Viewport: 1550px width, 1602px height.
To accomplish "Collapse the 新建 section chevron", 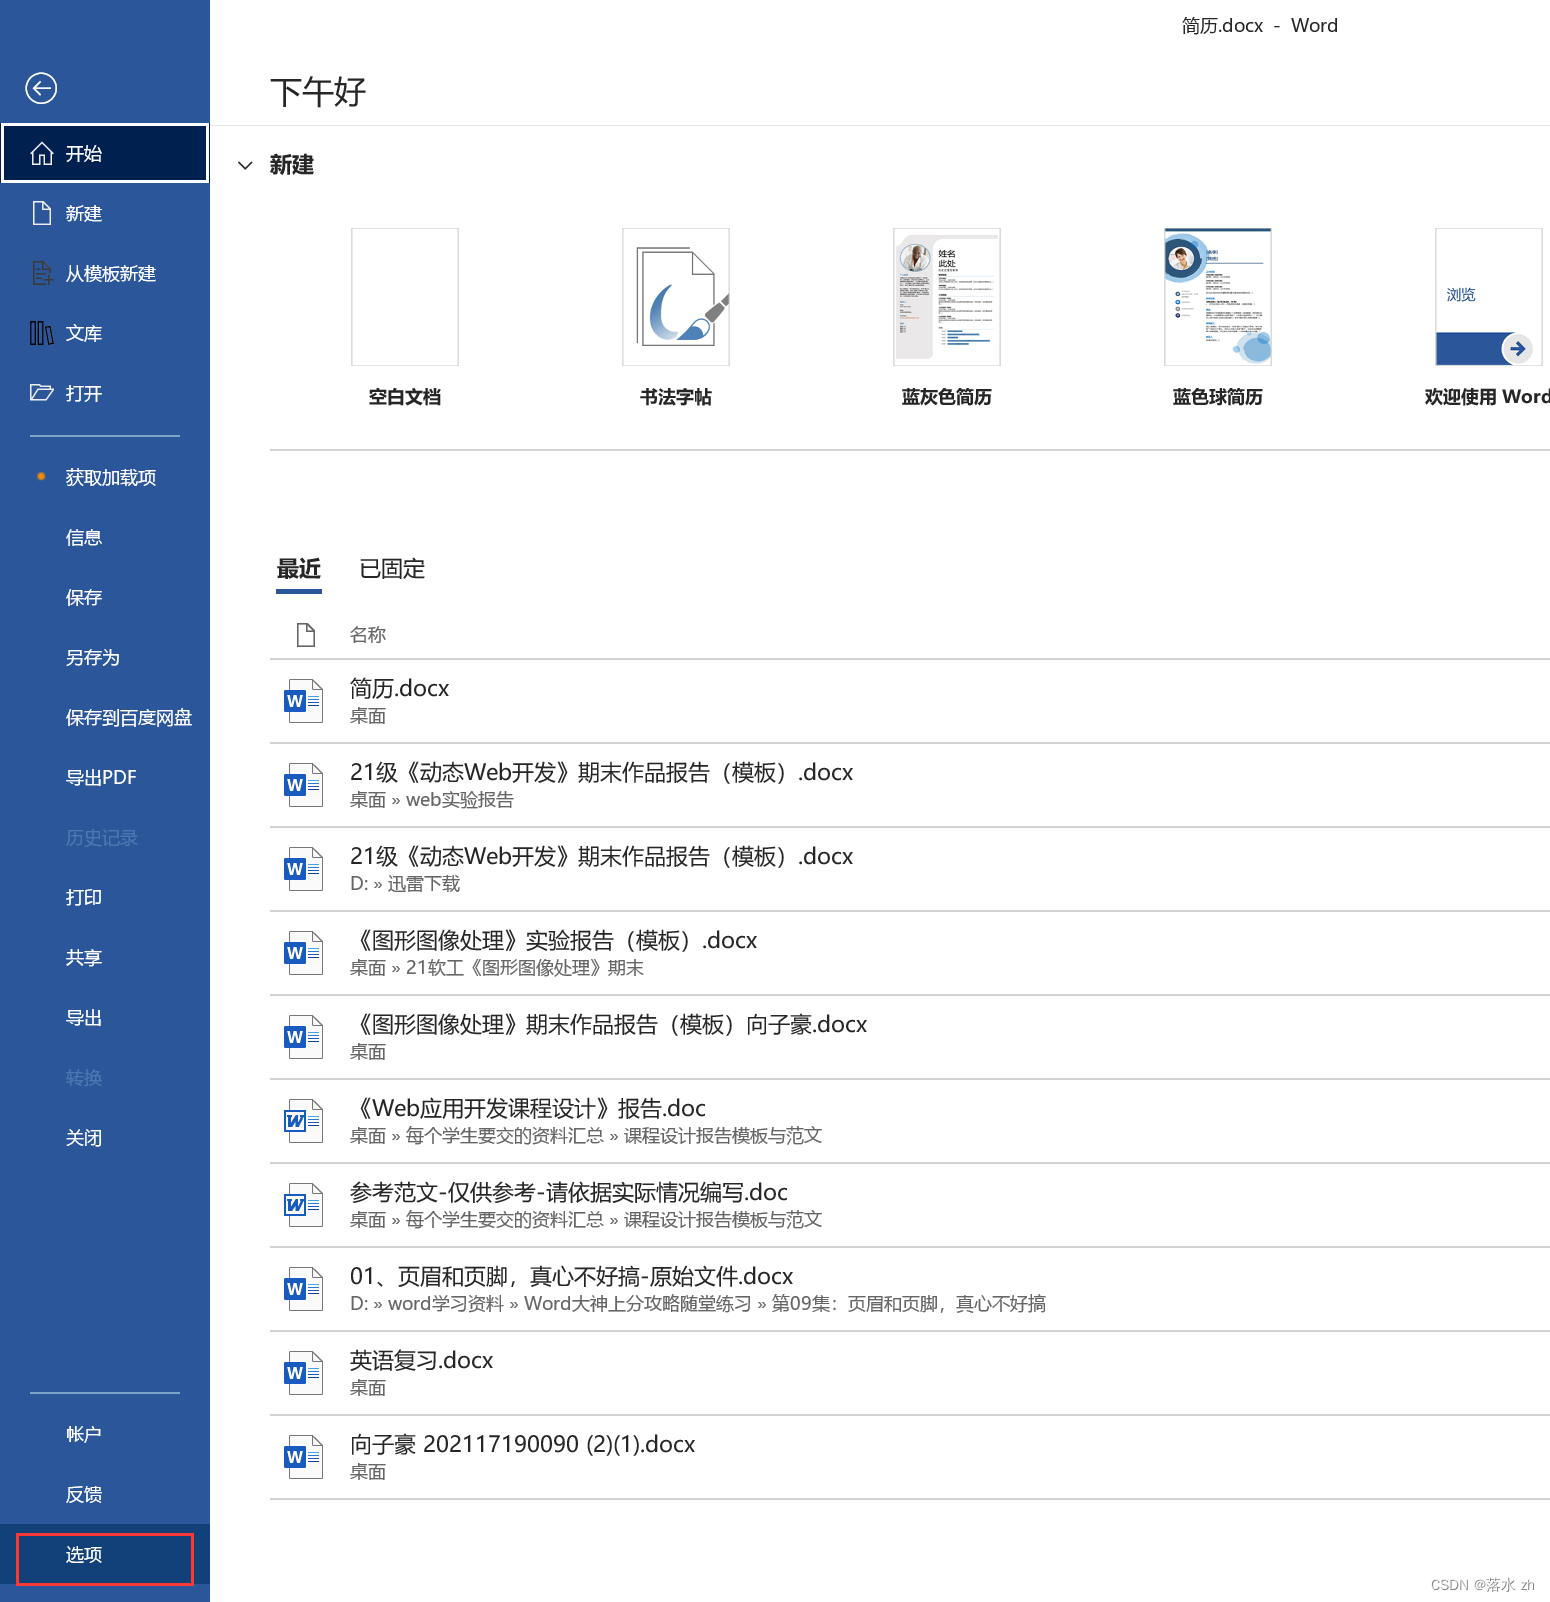I will [x=245, y=165].
